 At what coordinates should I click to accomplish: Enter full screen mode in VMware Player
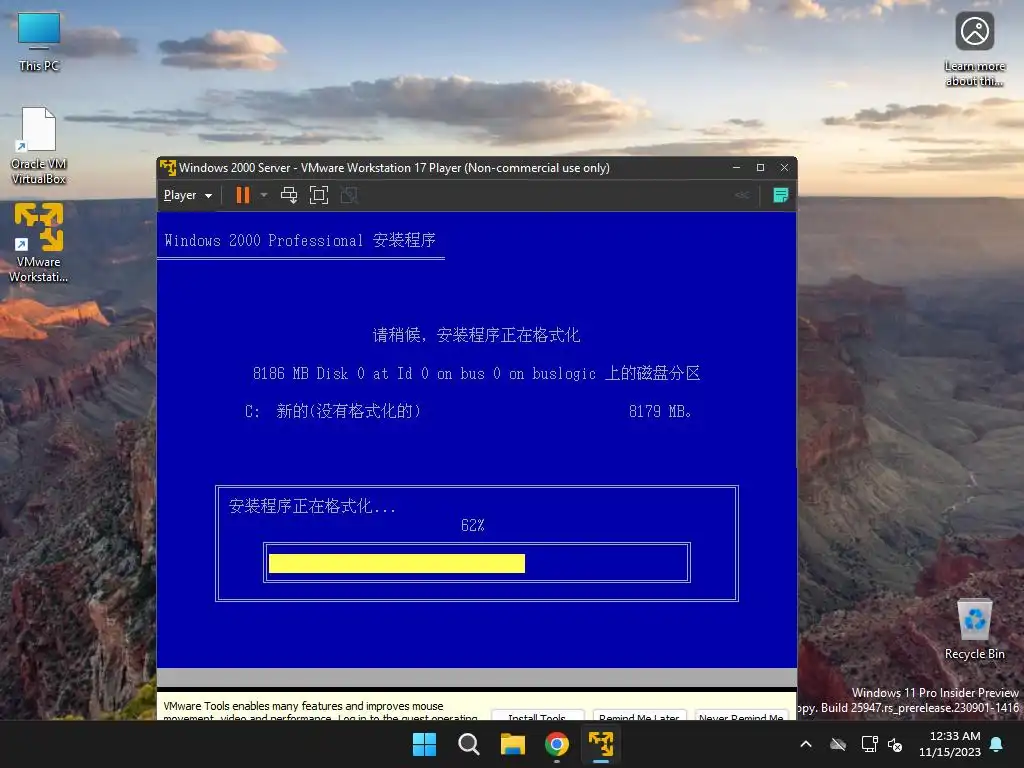(x=319, y=195)
